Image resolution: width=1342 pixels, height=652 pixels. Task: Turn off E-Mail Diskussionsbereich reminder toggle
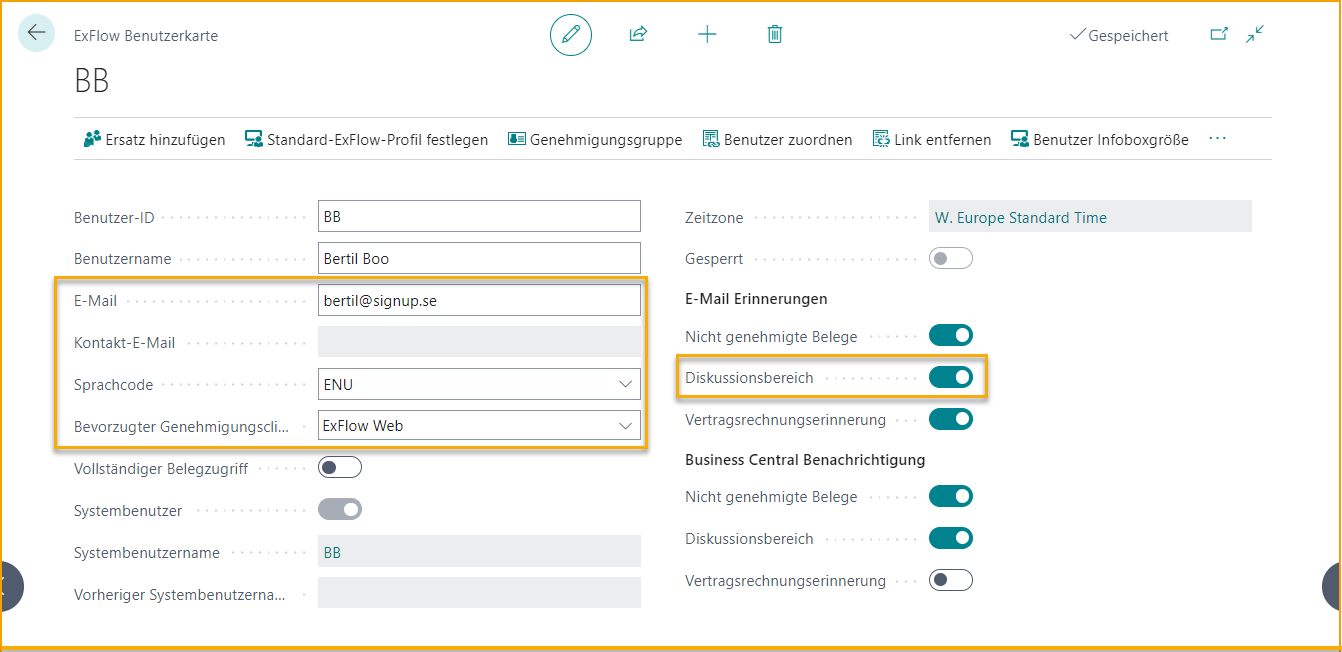point(950,378)
